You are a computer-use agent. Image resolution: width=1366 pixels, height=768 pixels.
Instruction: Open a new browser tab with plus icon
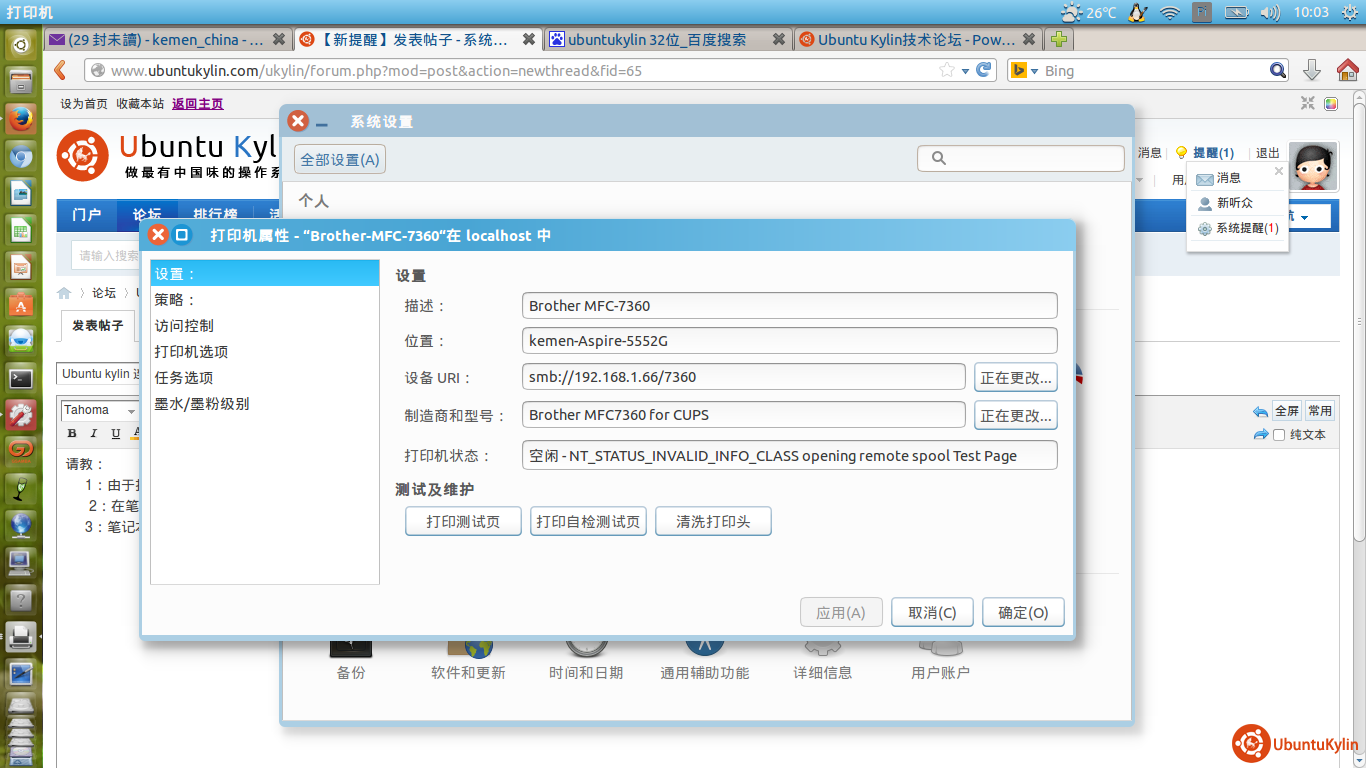tap(1057, 40)
